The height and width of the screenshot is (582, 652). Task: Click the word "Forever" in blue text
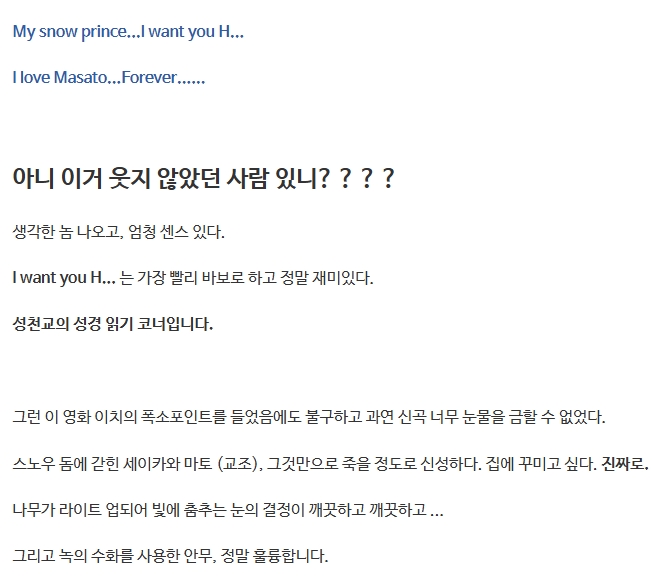point(150,77)
